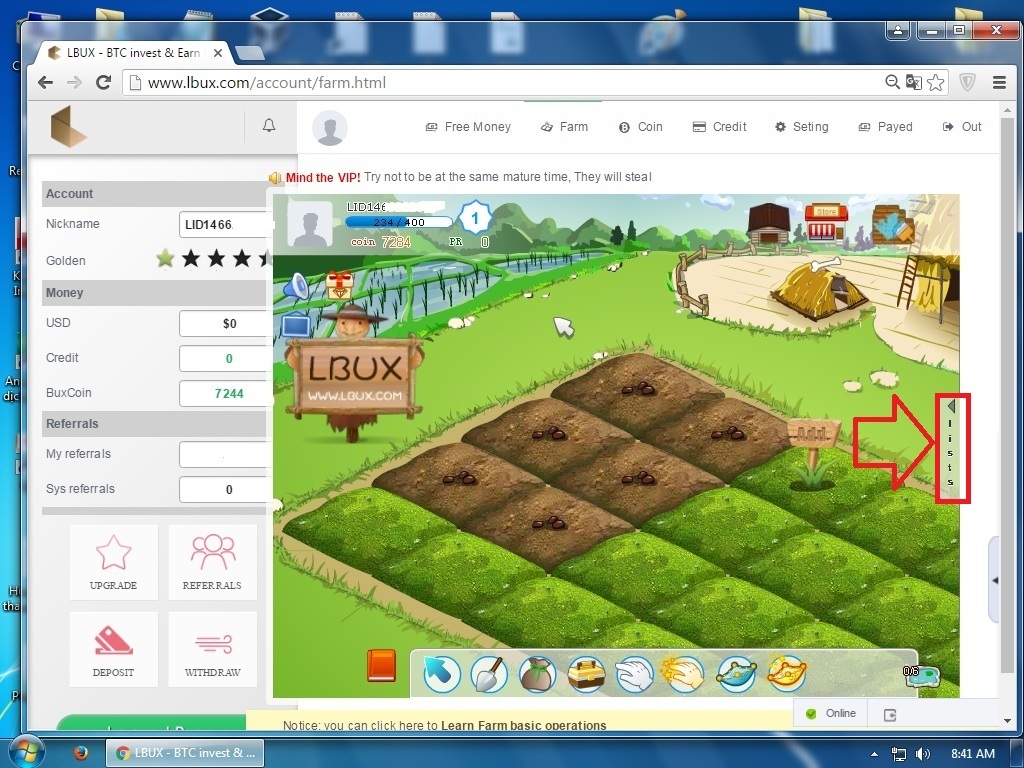Expand the collapsed right-edge panel arrow
This screenshot has height=768, width=1024.
click(995, 580)
